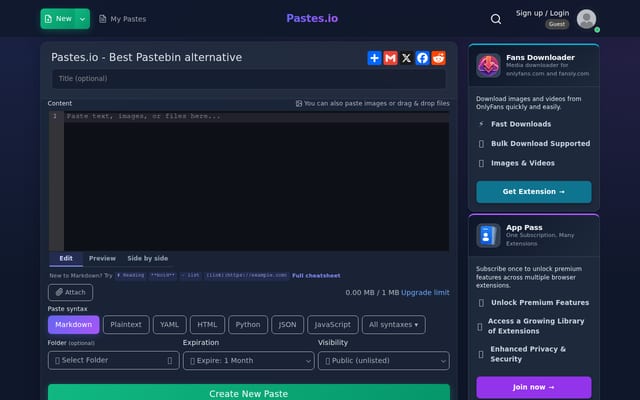Switch to the Edit tab
Viewport: 640px width, 400px height.
coord(66,258)
